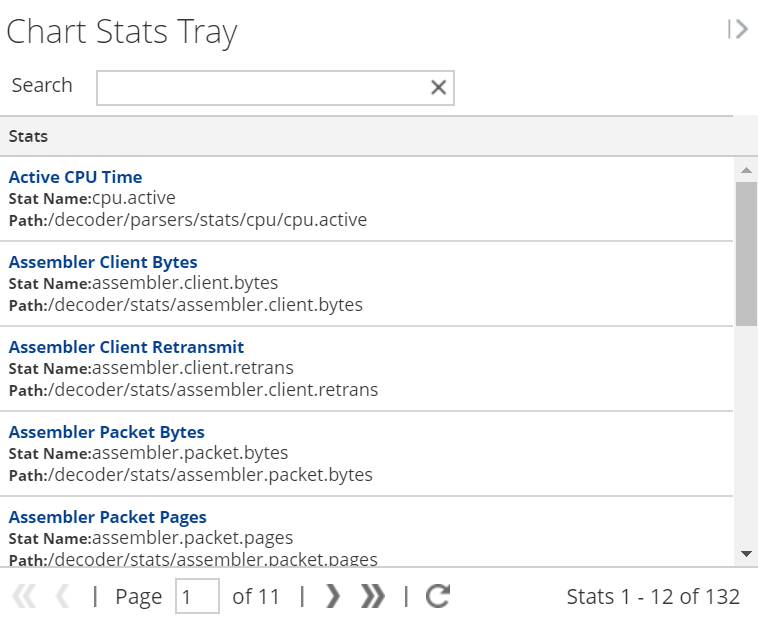Open the Assembler Client Retransmit stat

[x=126, y=347]
